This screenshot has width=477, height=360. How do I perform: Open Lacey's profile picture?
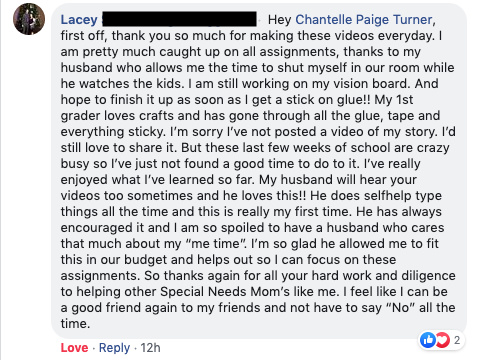[29, 19]
